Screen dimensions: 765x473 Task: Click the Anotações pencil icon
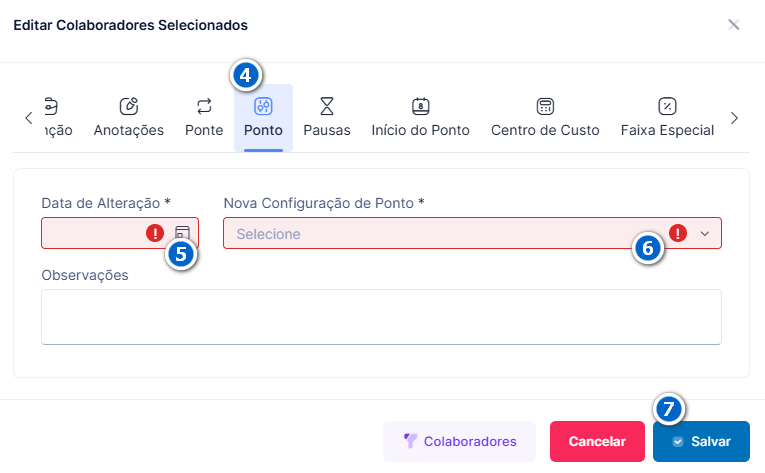click(x=129, y=106)
